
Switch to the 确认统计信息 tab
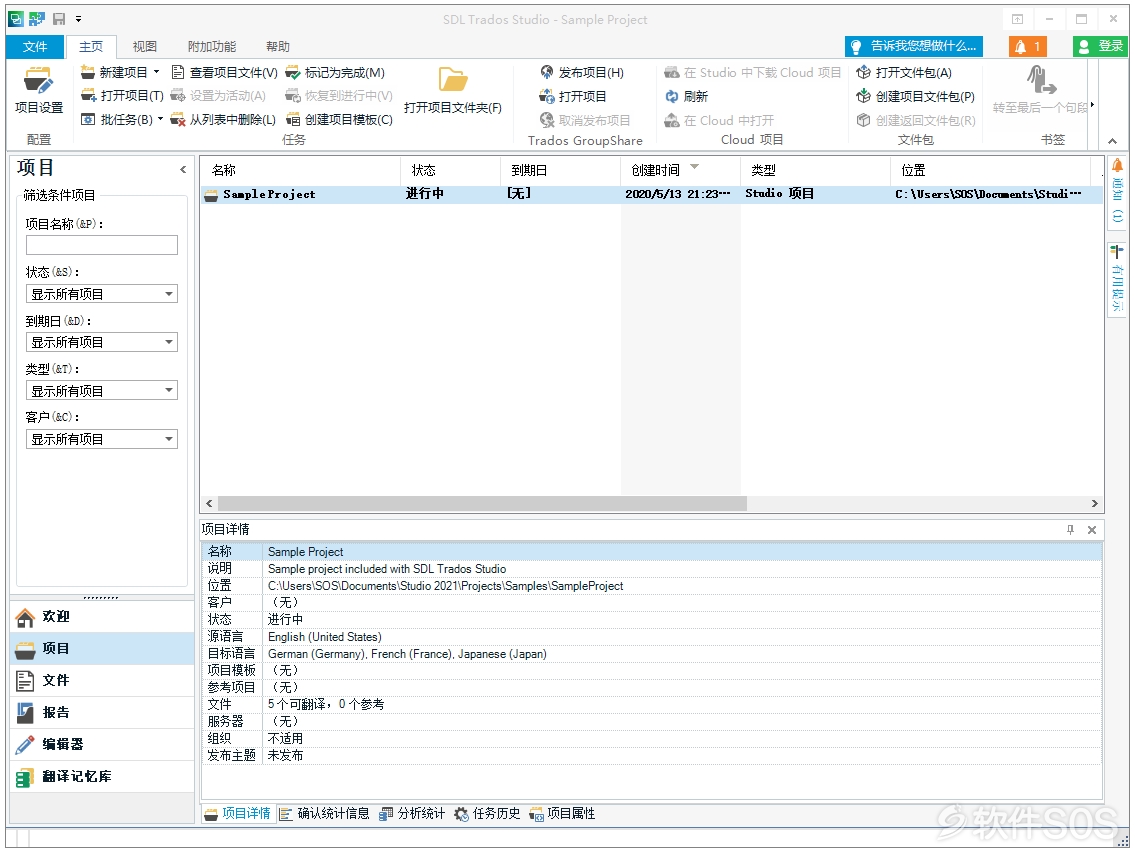[325, 813]
